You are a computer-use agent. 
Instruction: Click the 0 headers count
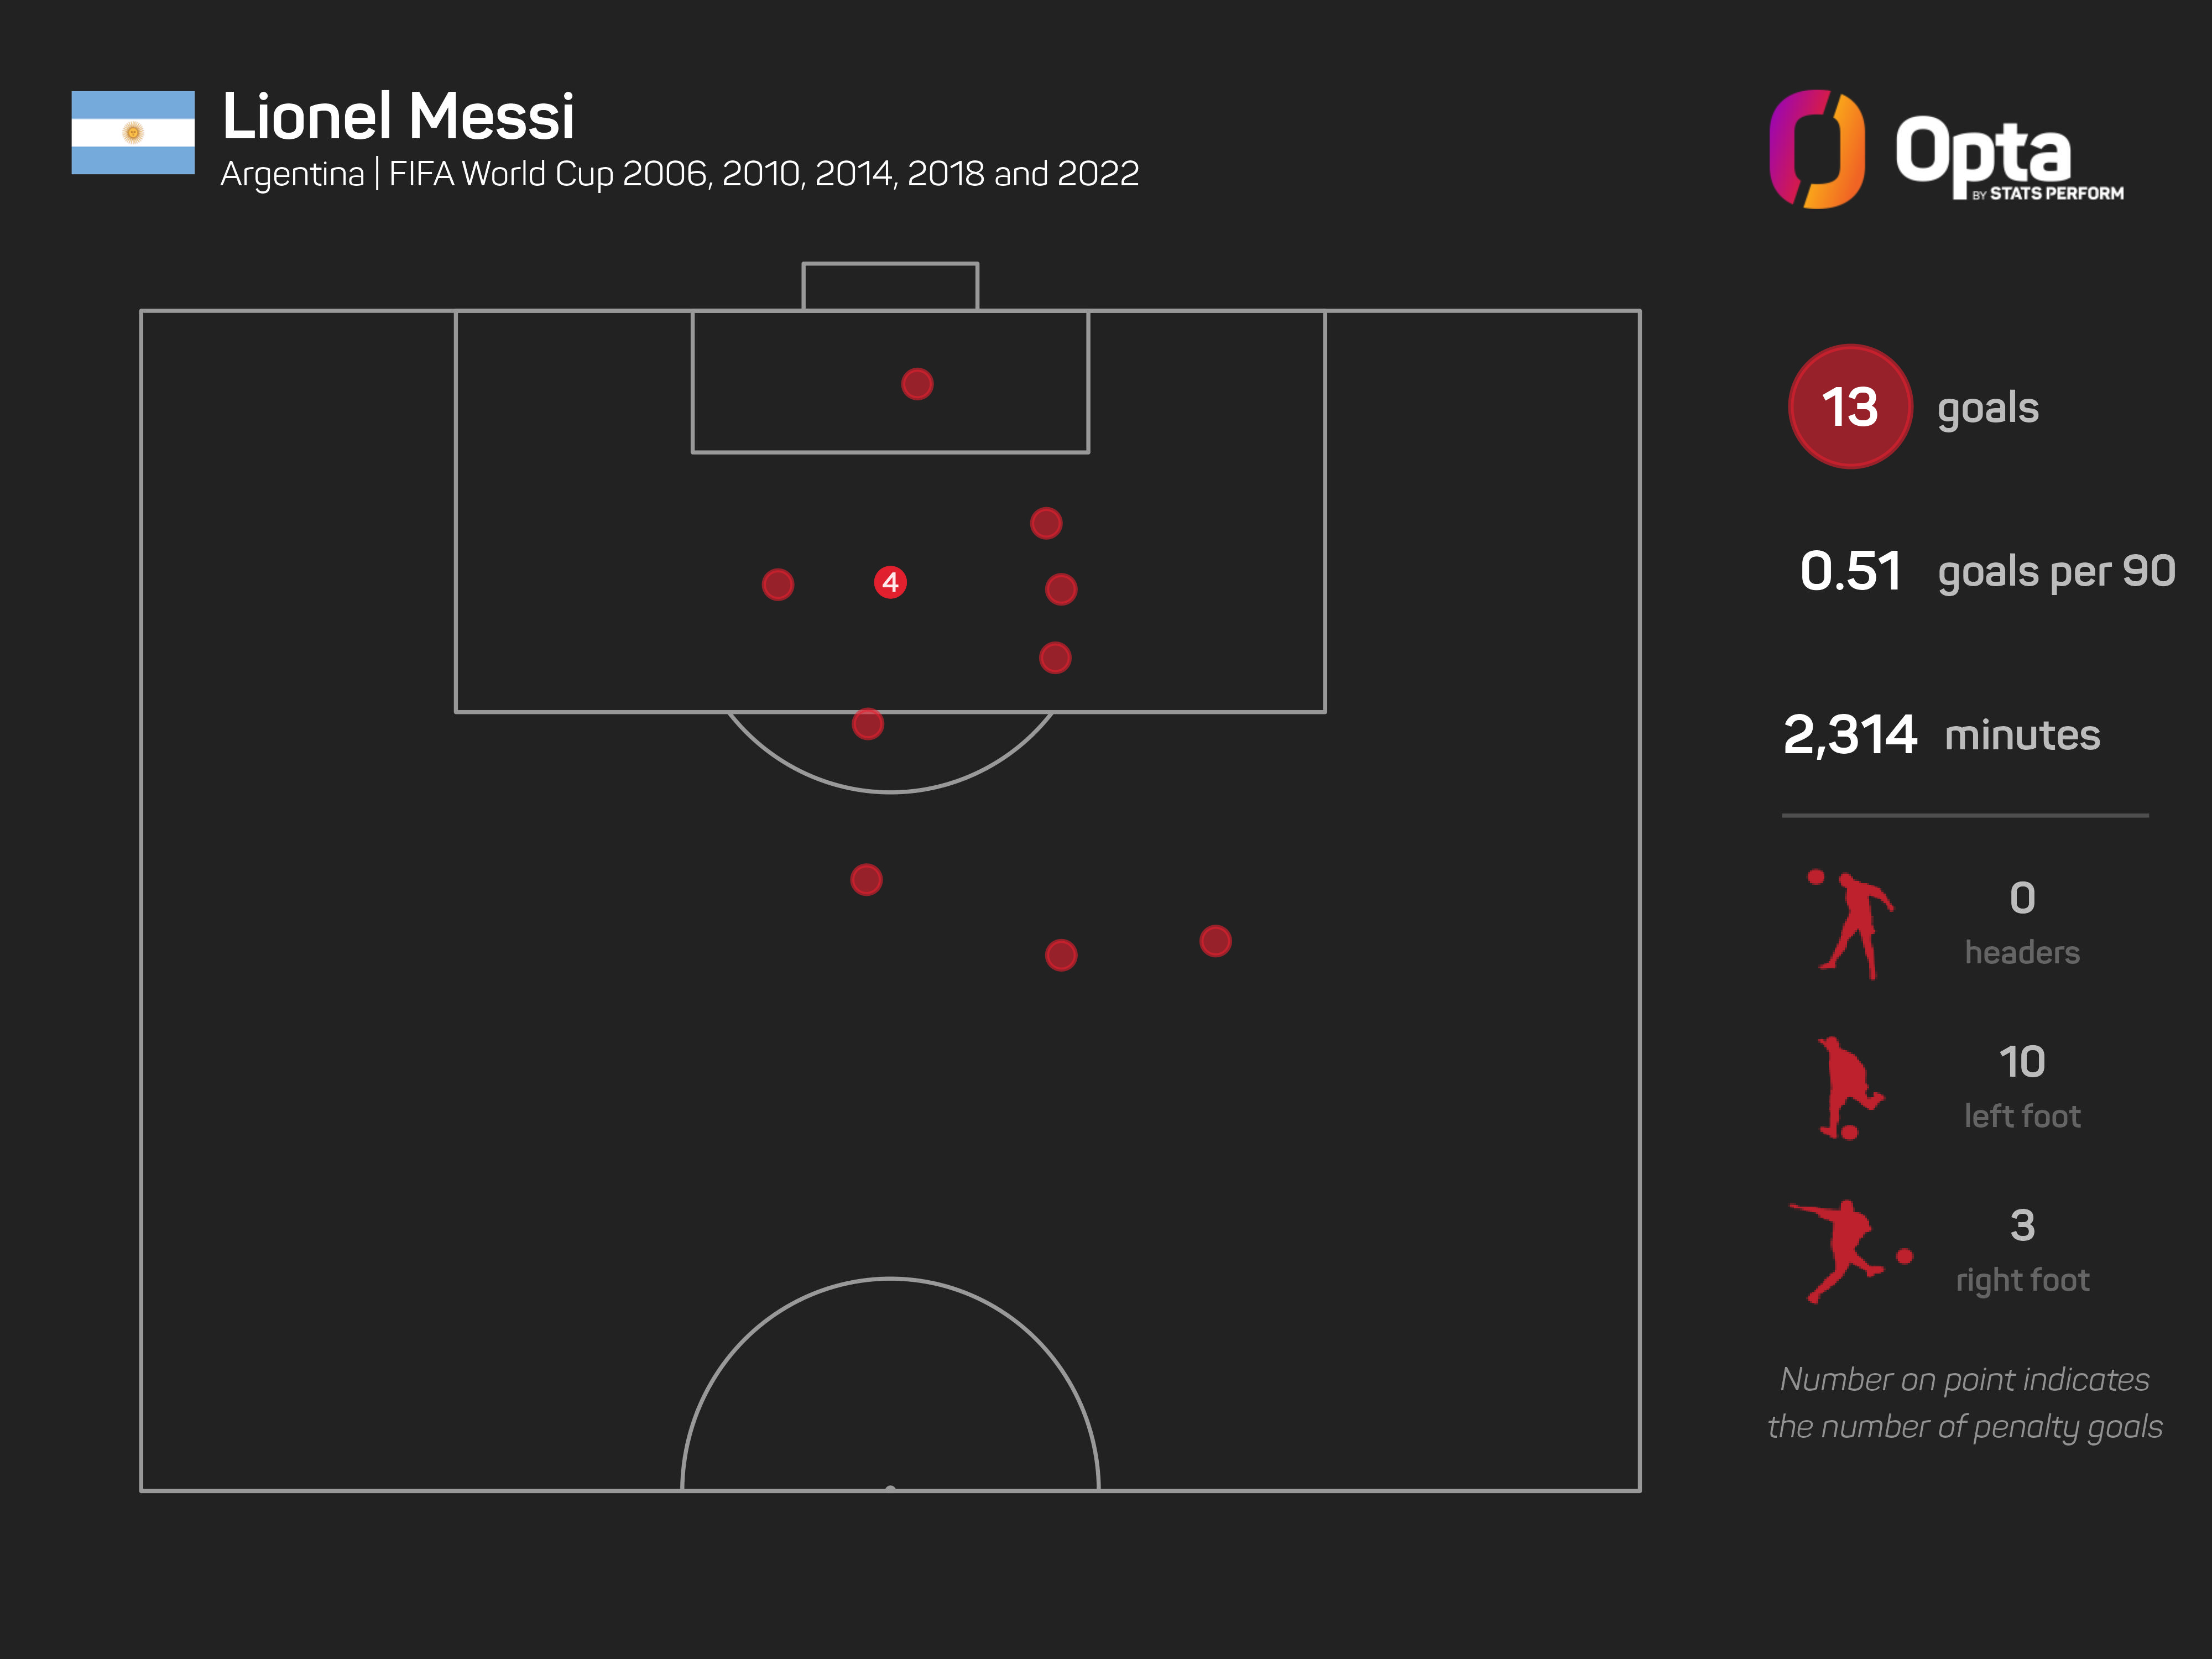pos(2022,898)
